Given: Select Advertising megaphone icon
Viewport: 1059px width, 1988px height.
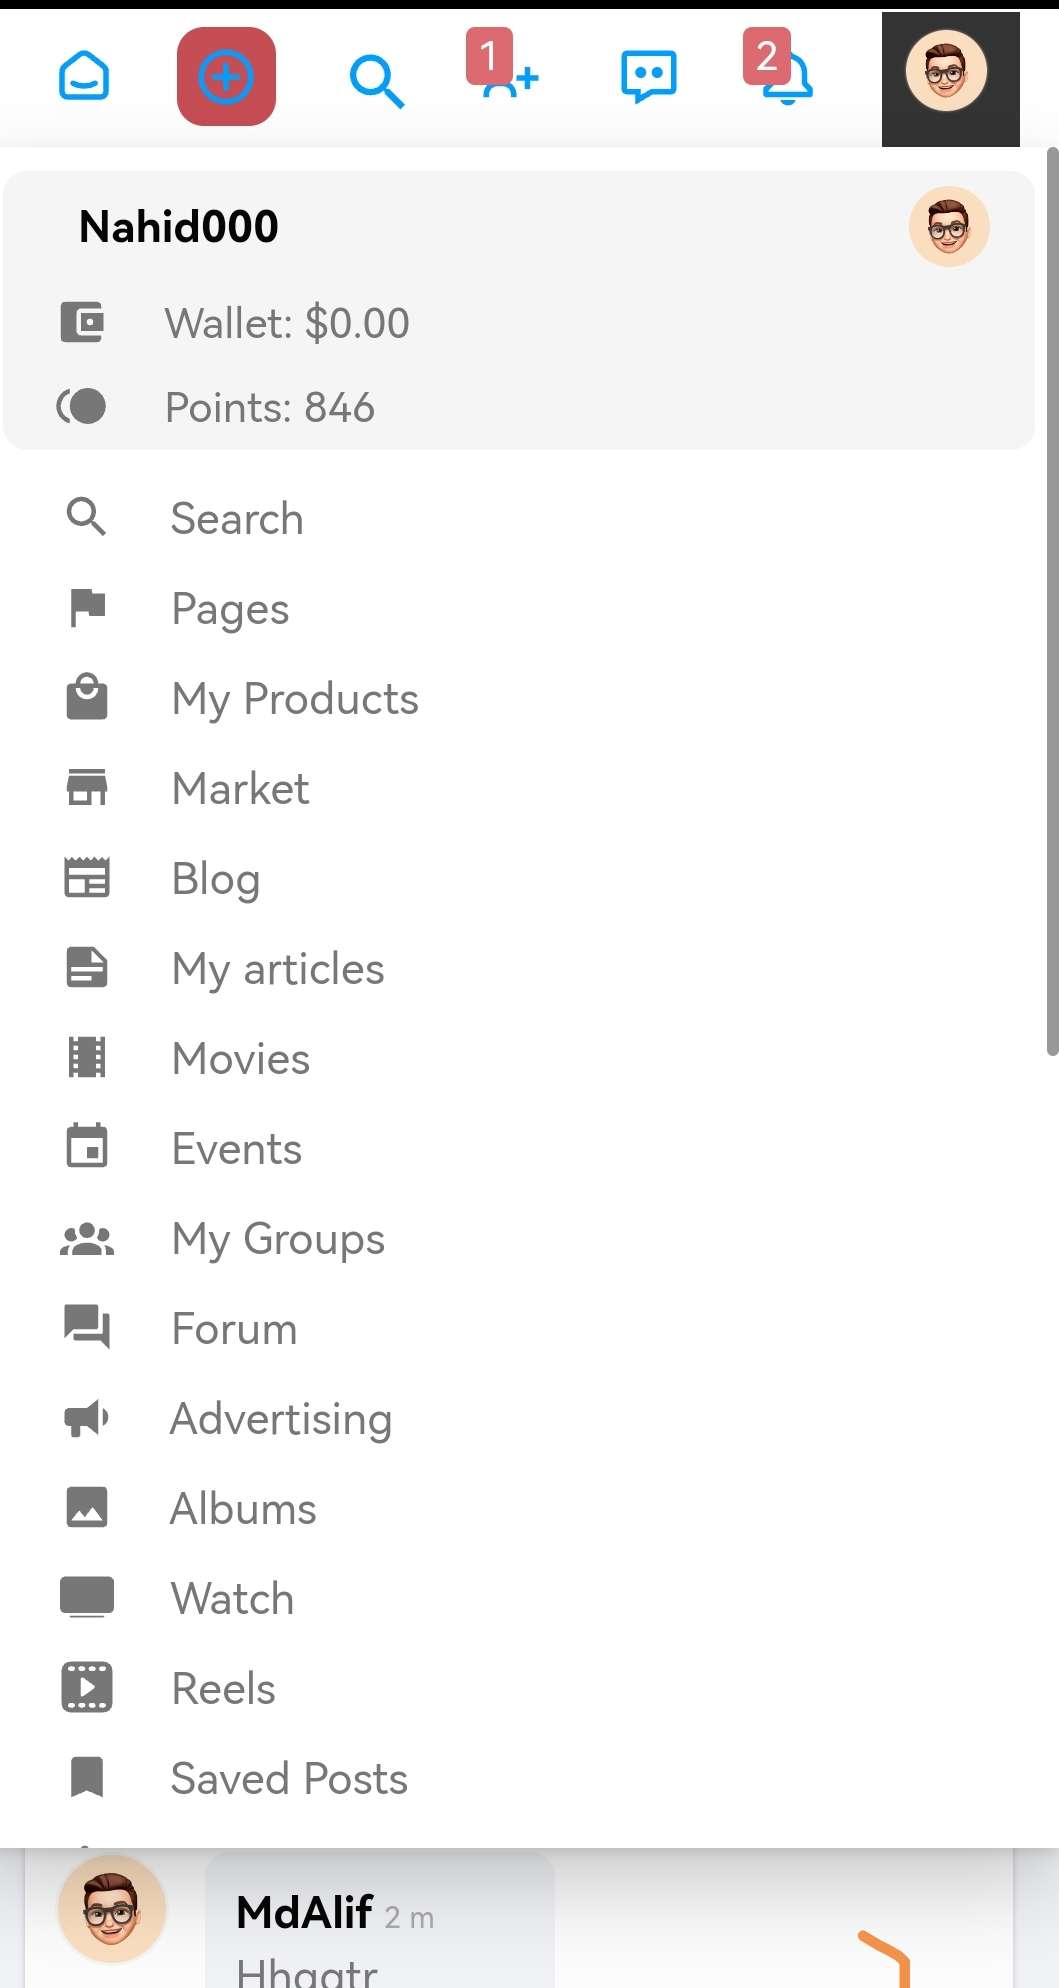Looking at the screenshot, I should [x=87, y=1418].
